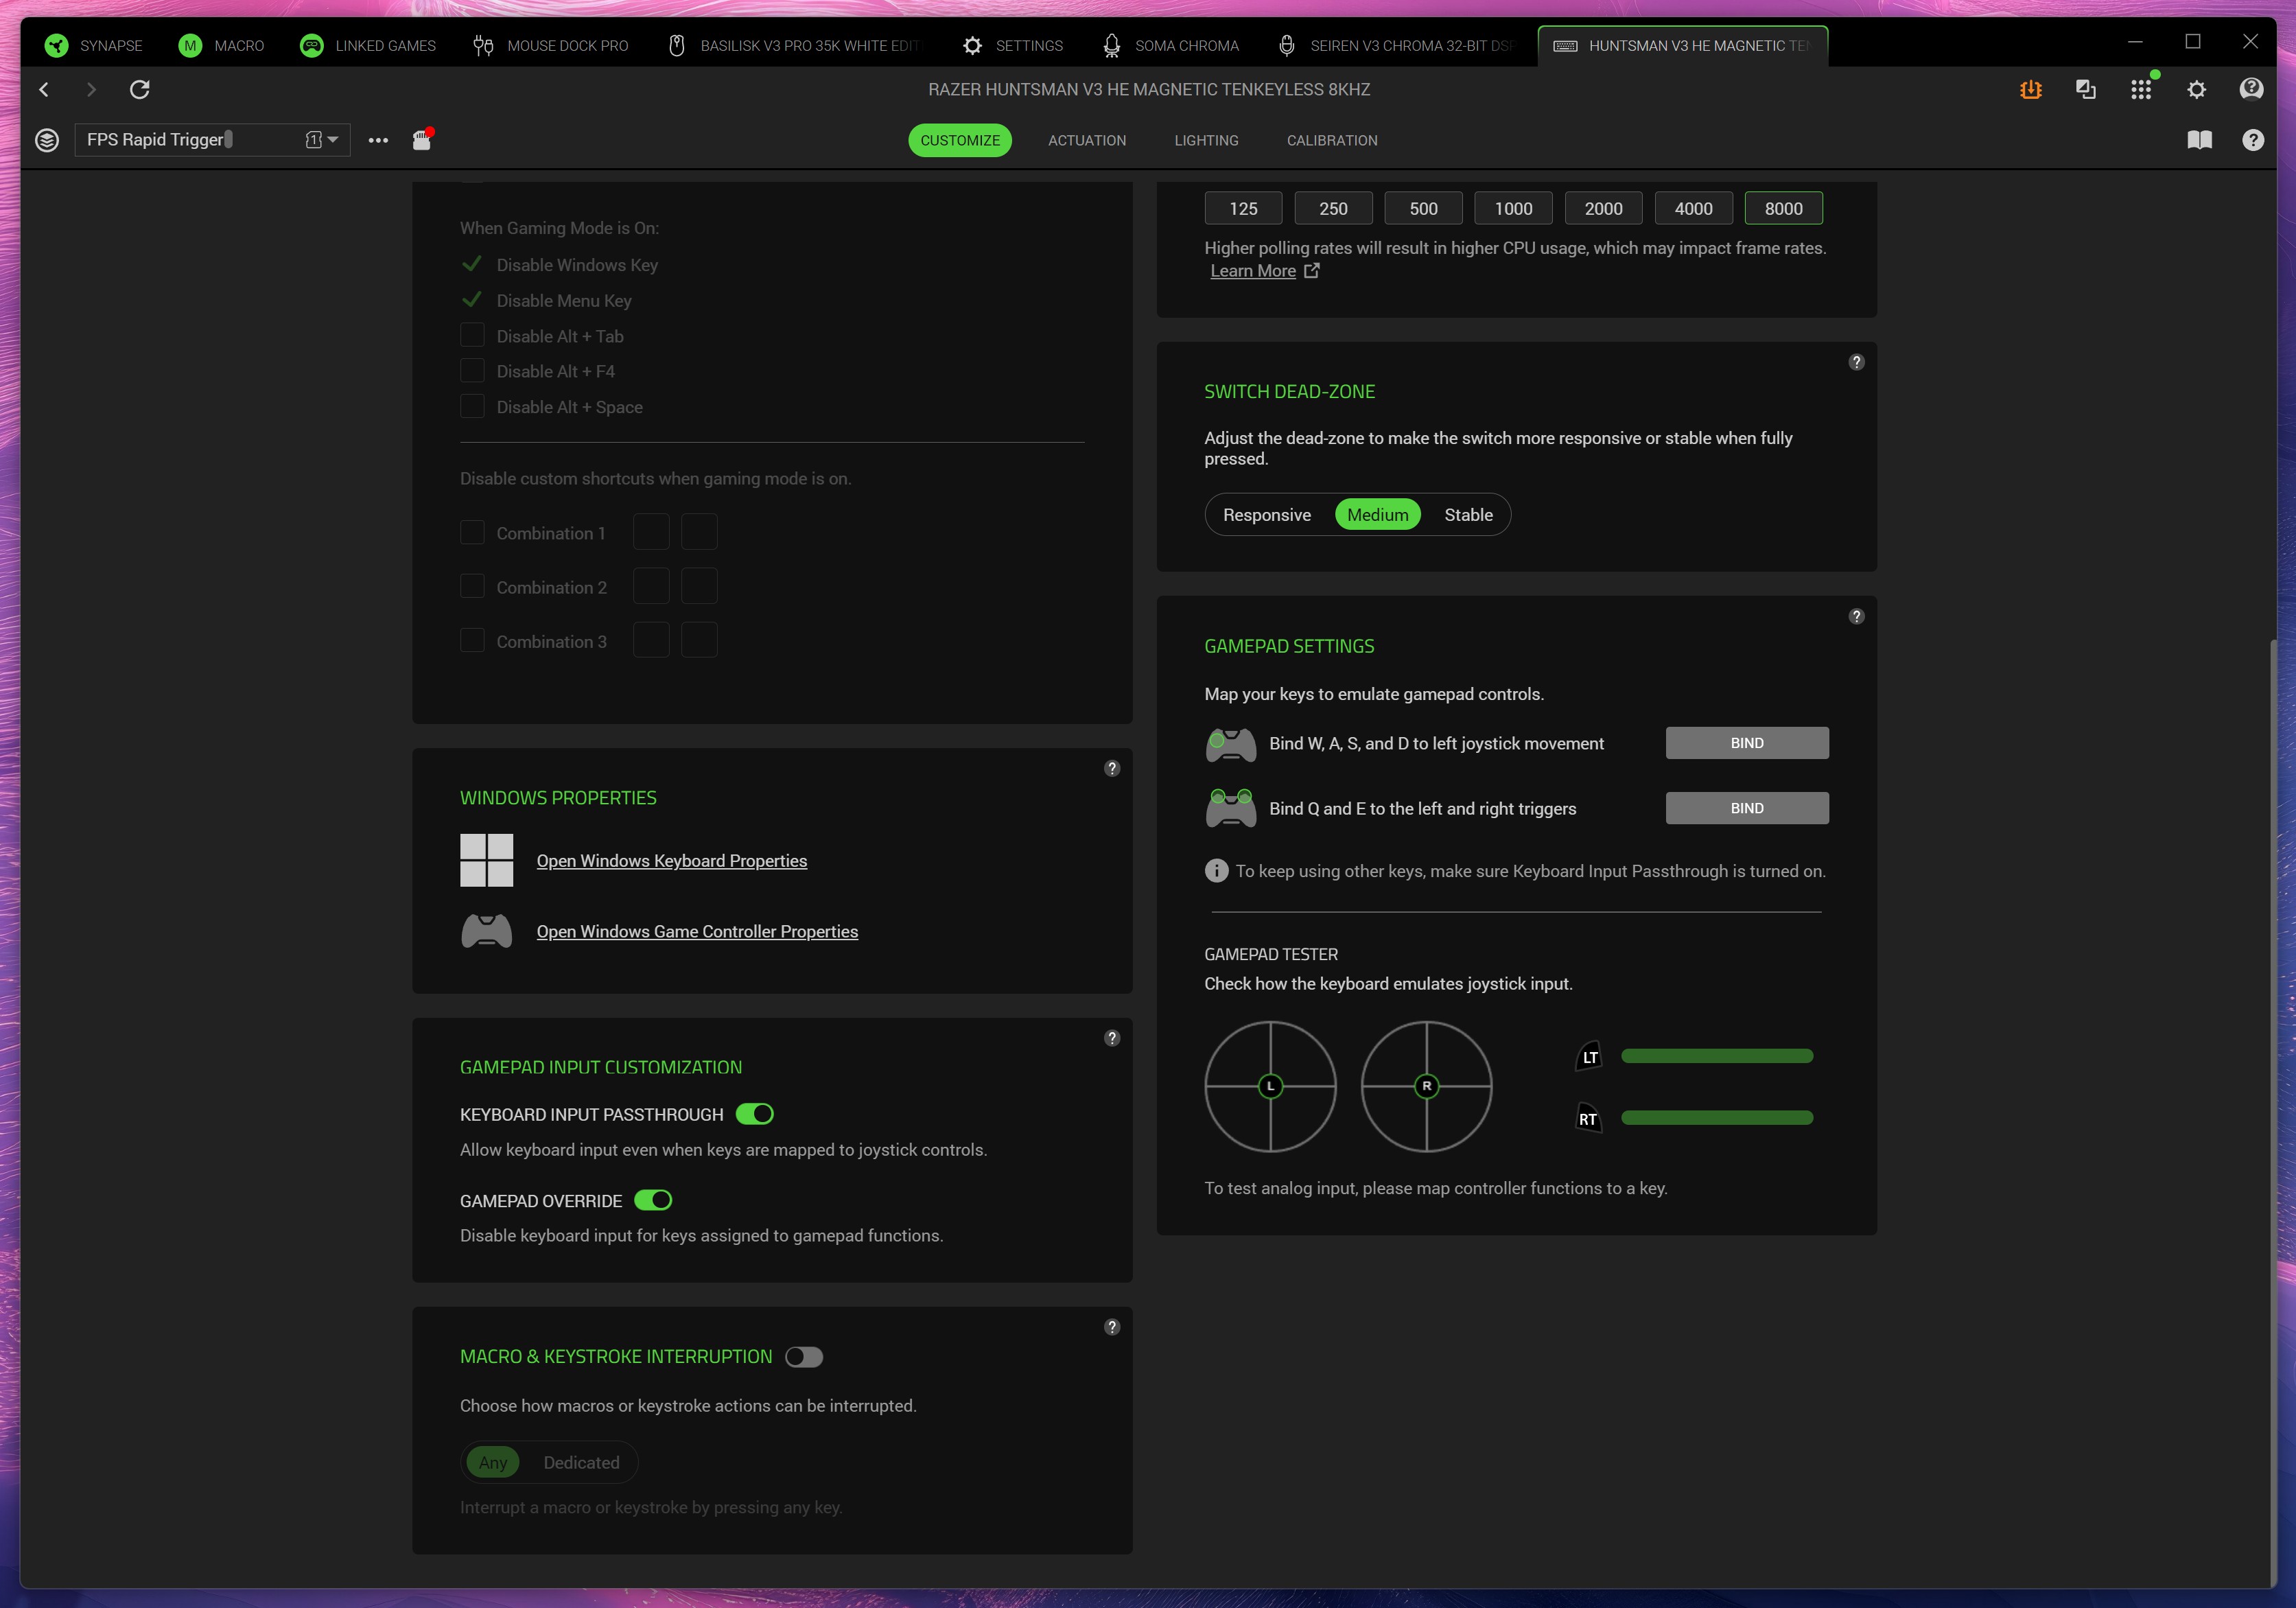Check Disable Alt + F4
The width and height of the screenshot is (2296, 1608).
pos(472,370)
